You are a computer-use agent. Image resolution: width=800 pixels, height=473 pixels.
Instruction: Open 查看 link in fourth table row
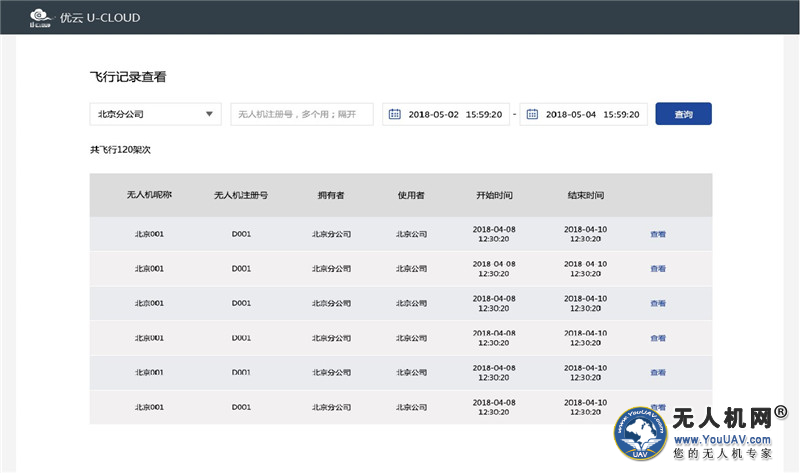658,338
